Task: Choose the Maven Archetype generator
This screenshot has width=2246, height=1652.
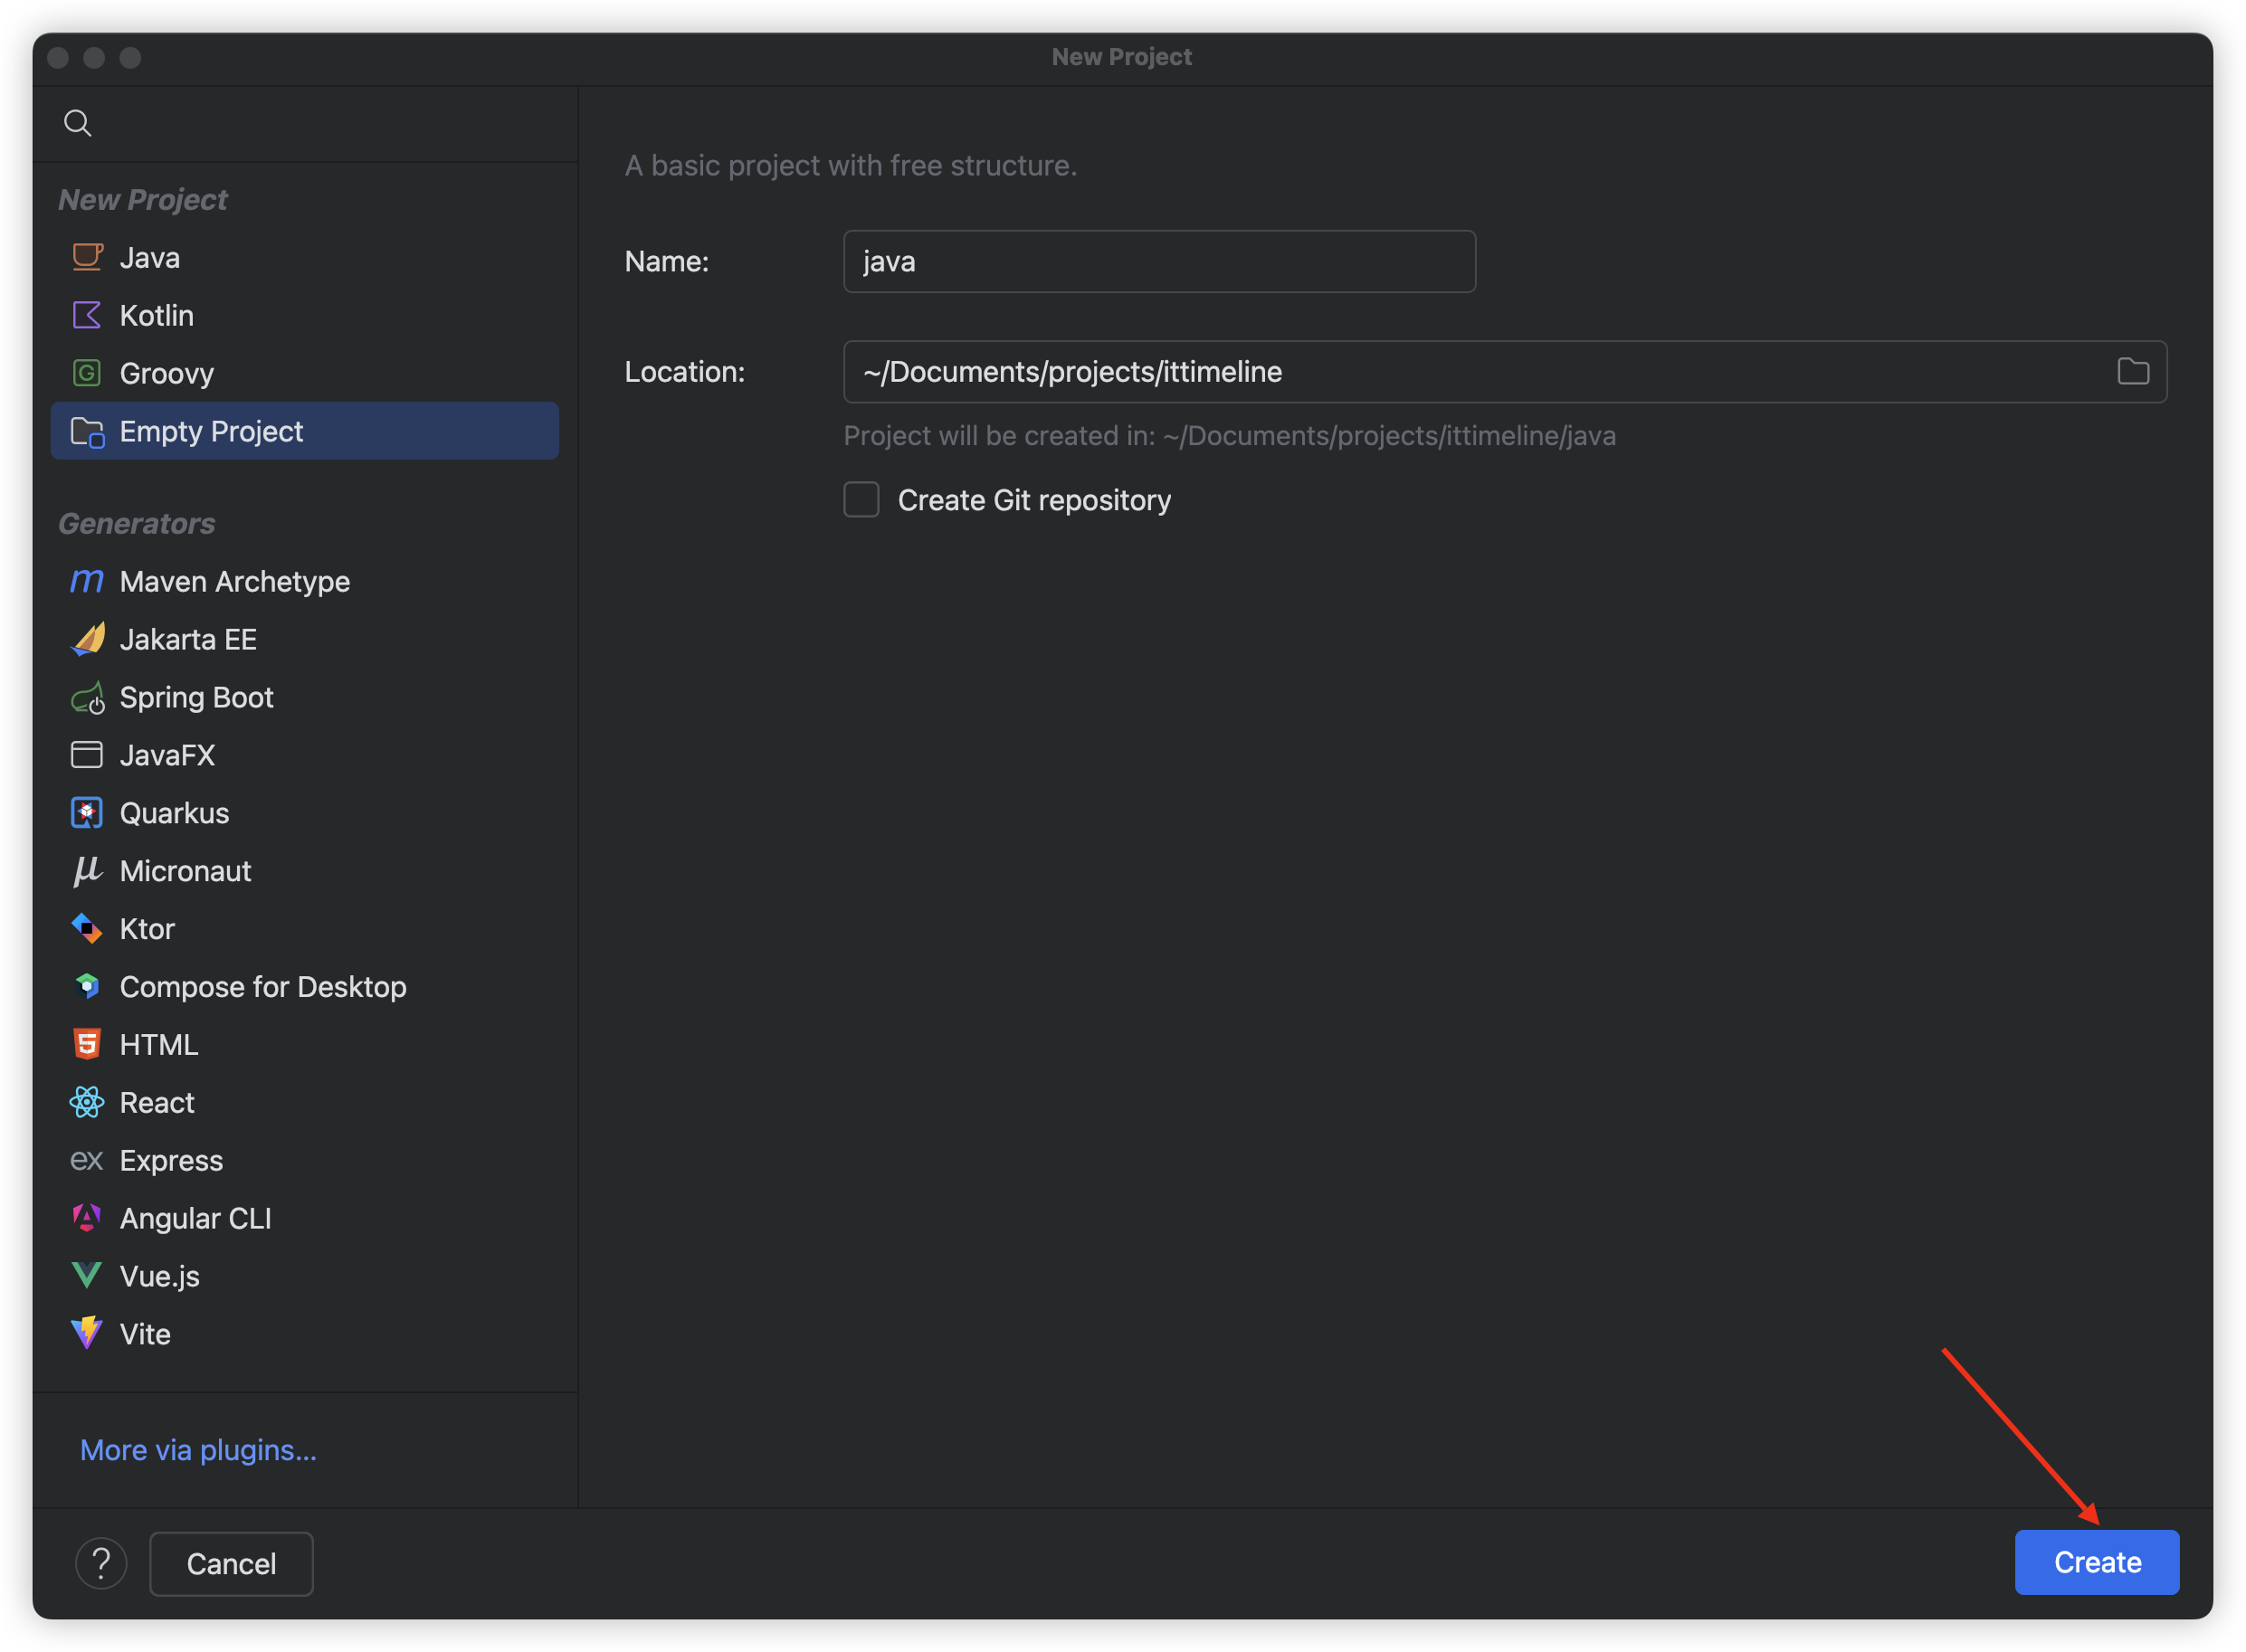Action: click(234, 582)
